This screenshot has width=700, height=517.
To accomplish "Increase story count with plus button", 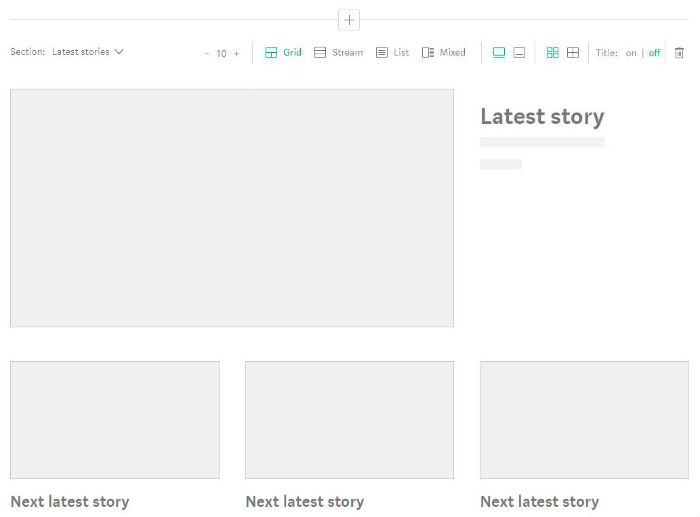I will (x=237, y=54).
